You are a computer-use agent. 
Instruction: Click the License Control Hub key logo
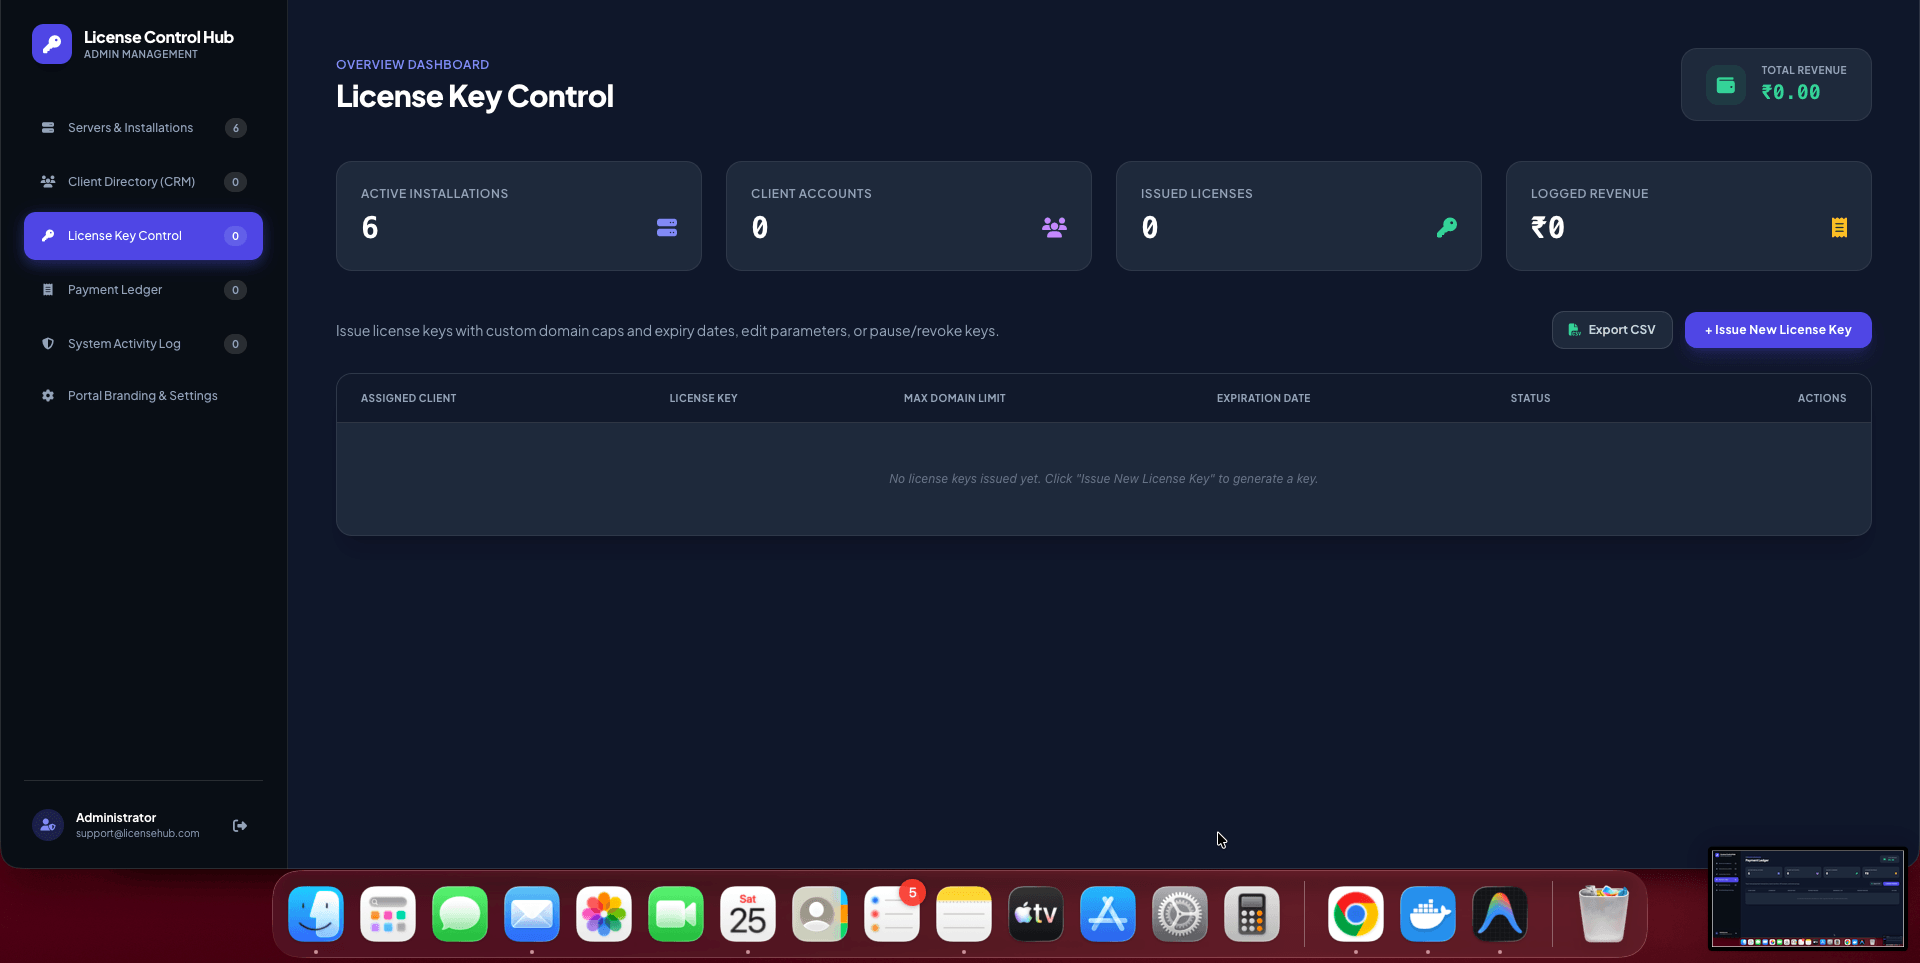point(52,44)
